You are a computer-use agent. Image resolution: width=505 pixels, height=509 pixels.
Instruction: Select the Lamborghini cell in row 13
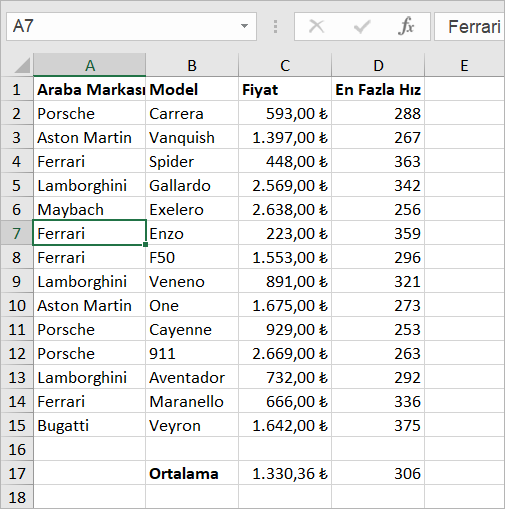coord(90,377)
